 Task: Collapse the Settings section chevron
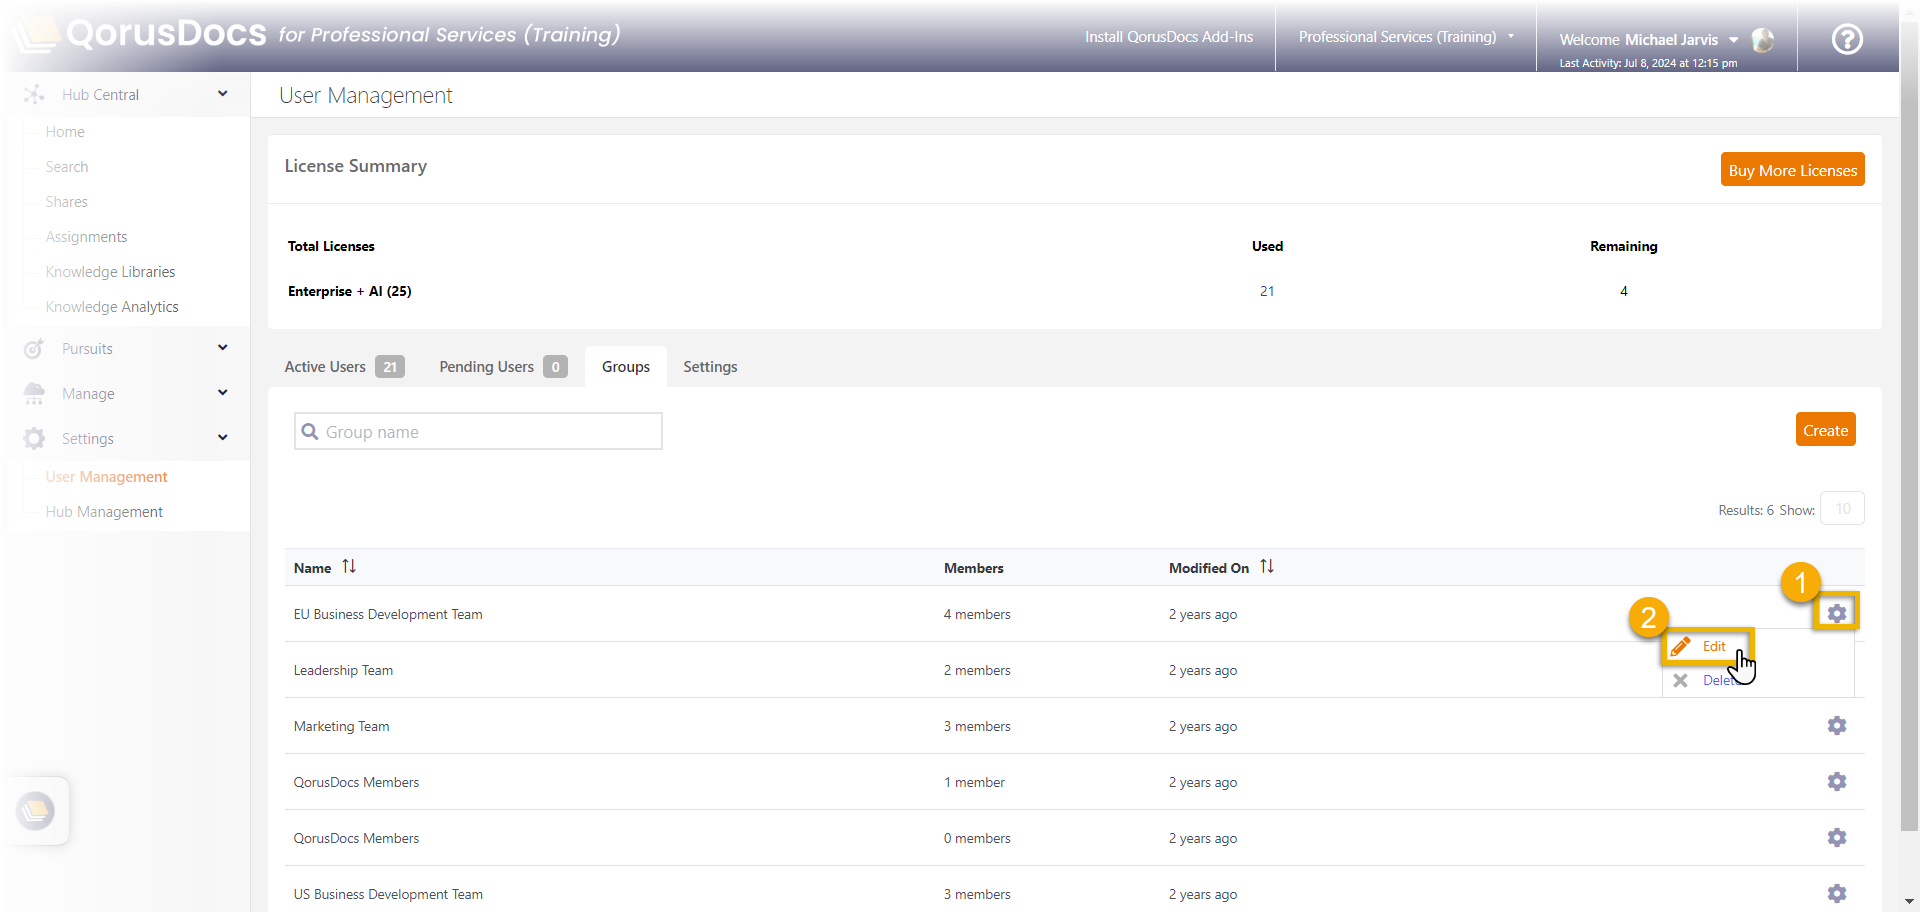pyautogui.click(x=223, y=437)
